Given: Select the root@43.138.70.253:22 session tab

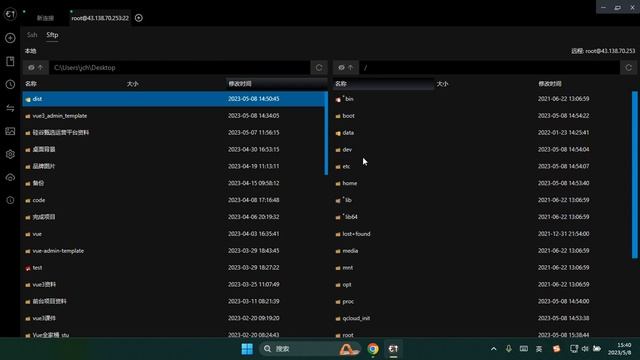Looking at the screenshot, I should pos(100,18).
